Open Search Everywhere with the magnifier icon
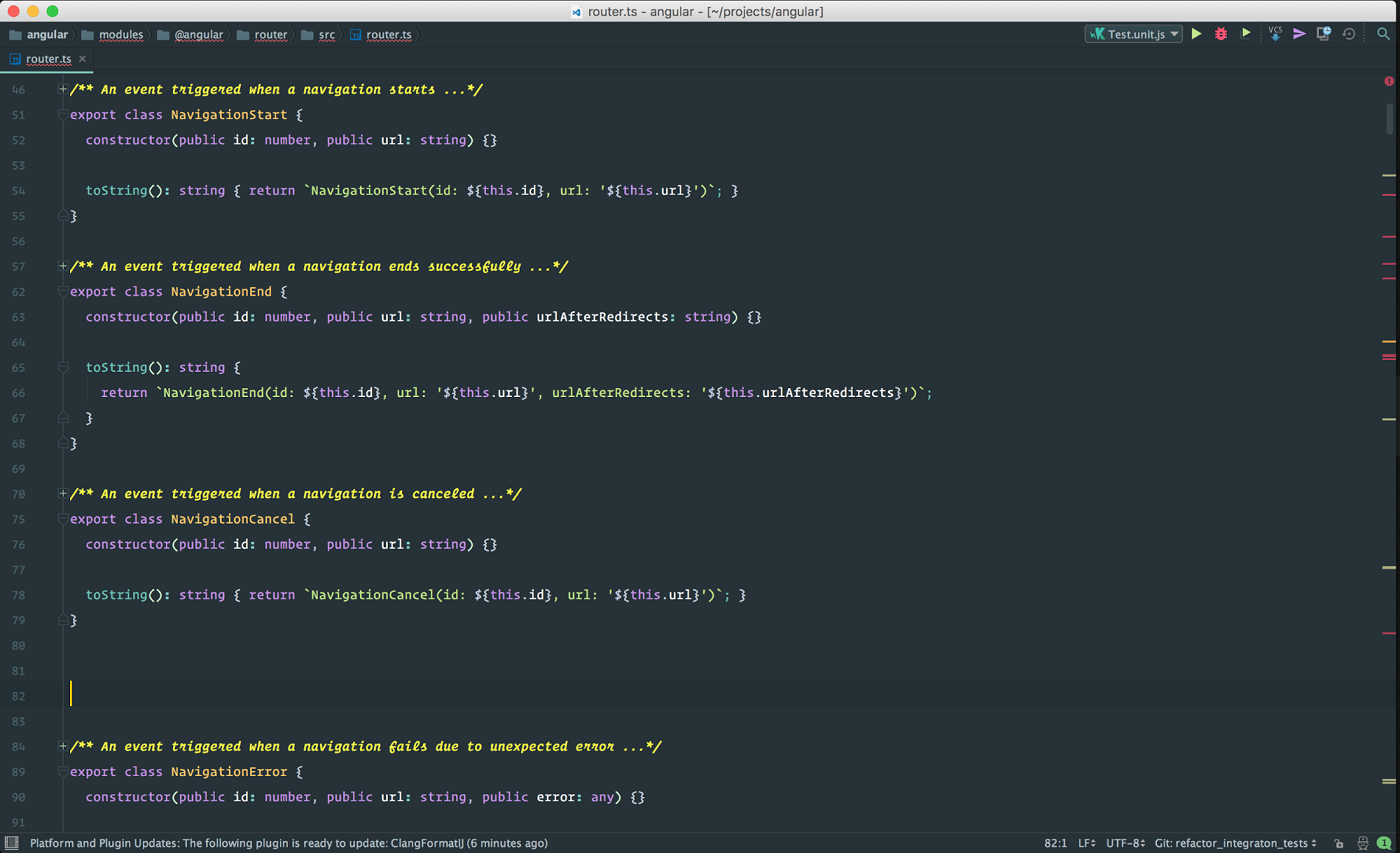The width and height of the screenshot is (1400, 853). point(1384,33)
